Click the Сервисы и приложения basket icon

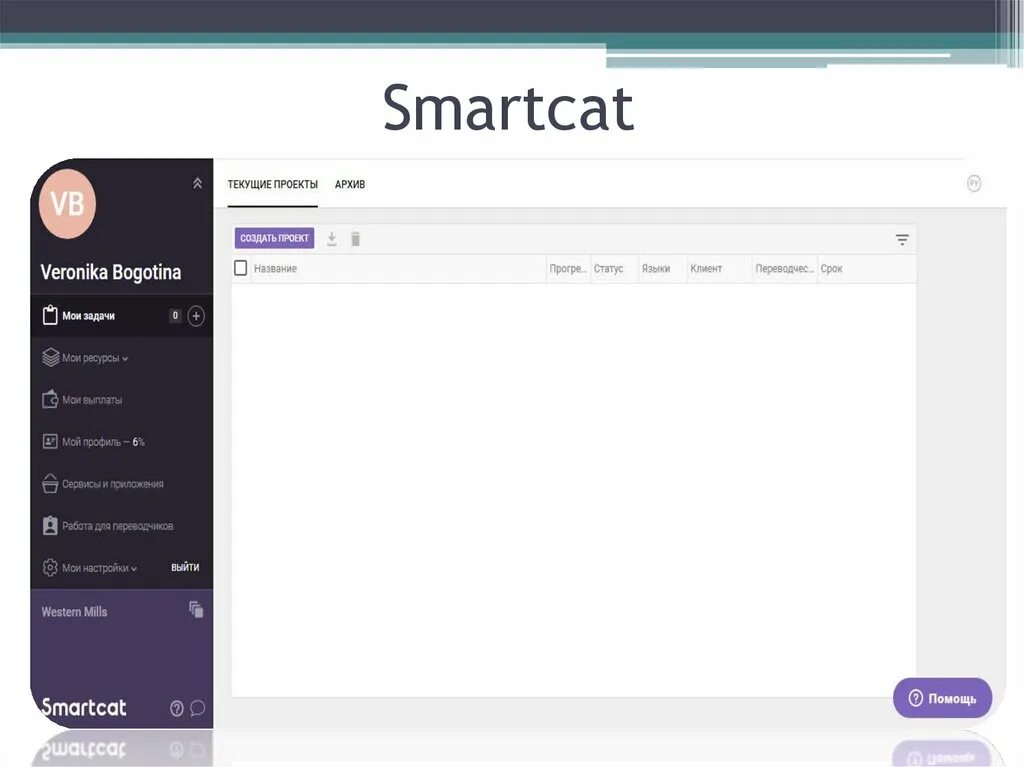click(x=50, y=483)
